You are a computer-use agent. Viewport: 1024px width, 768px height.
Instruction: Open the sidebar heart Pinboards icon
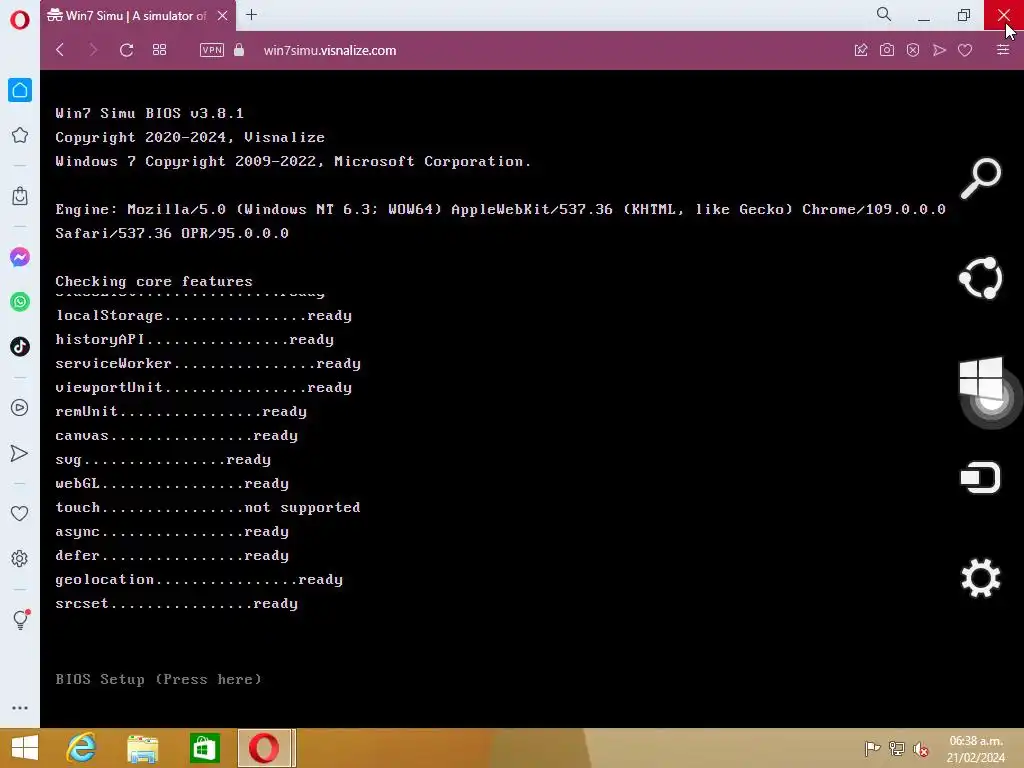tap(20, 513)
